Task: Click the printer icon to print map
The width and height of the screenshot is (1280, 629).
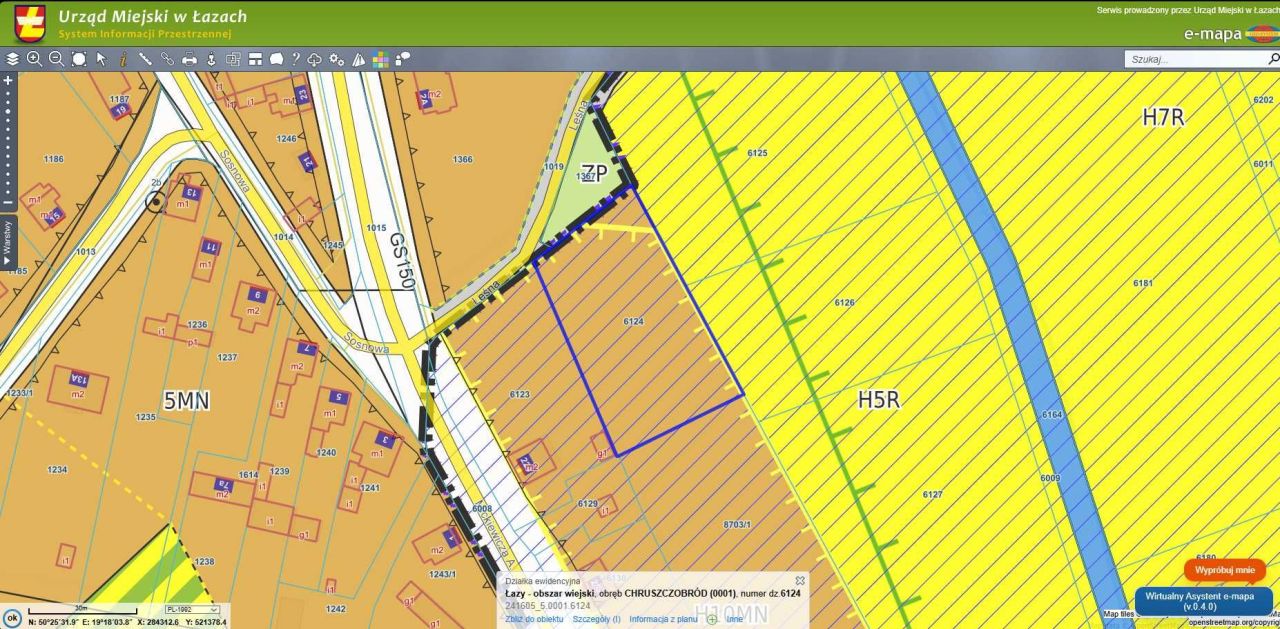Action: point(189,59)
